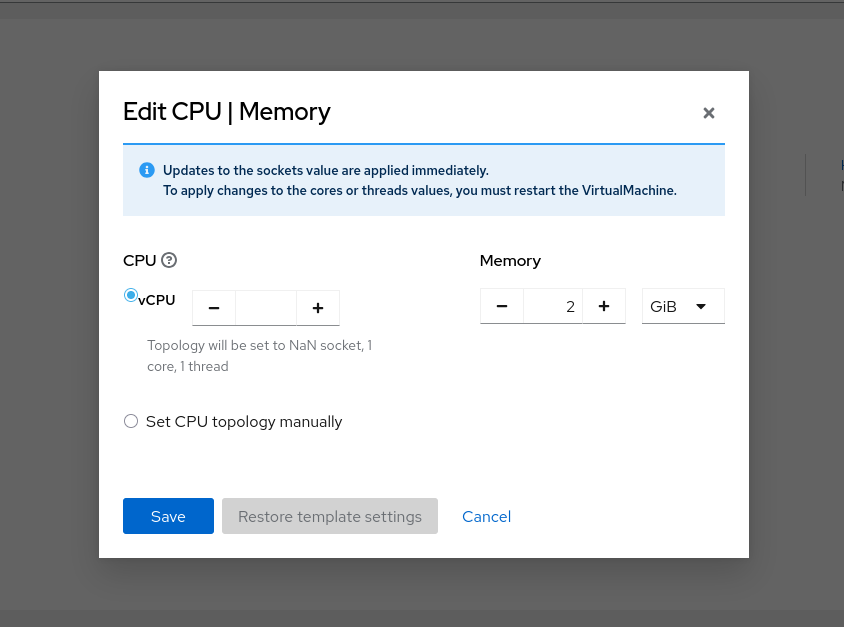Save the CPU and memory changes
Viewport: 844px width, 627px height.
[x=168, y=516]
